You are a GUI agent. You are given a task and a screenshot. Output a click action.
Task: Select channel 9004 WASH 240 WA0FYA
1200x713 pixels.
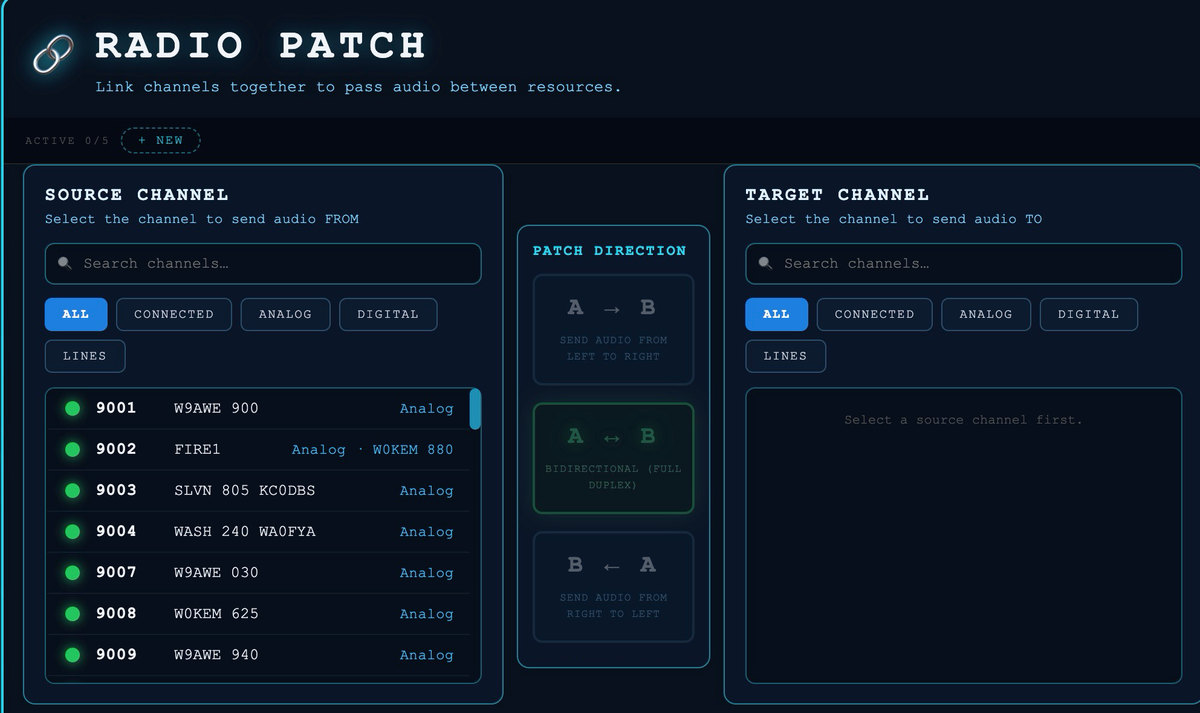coord(258,532)
